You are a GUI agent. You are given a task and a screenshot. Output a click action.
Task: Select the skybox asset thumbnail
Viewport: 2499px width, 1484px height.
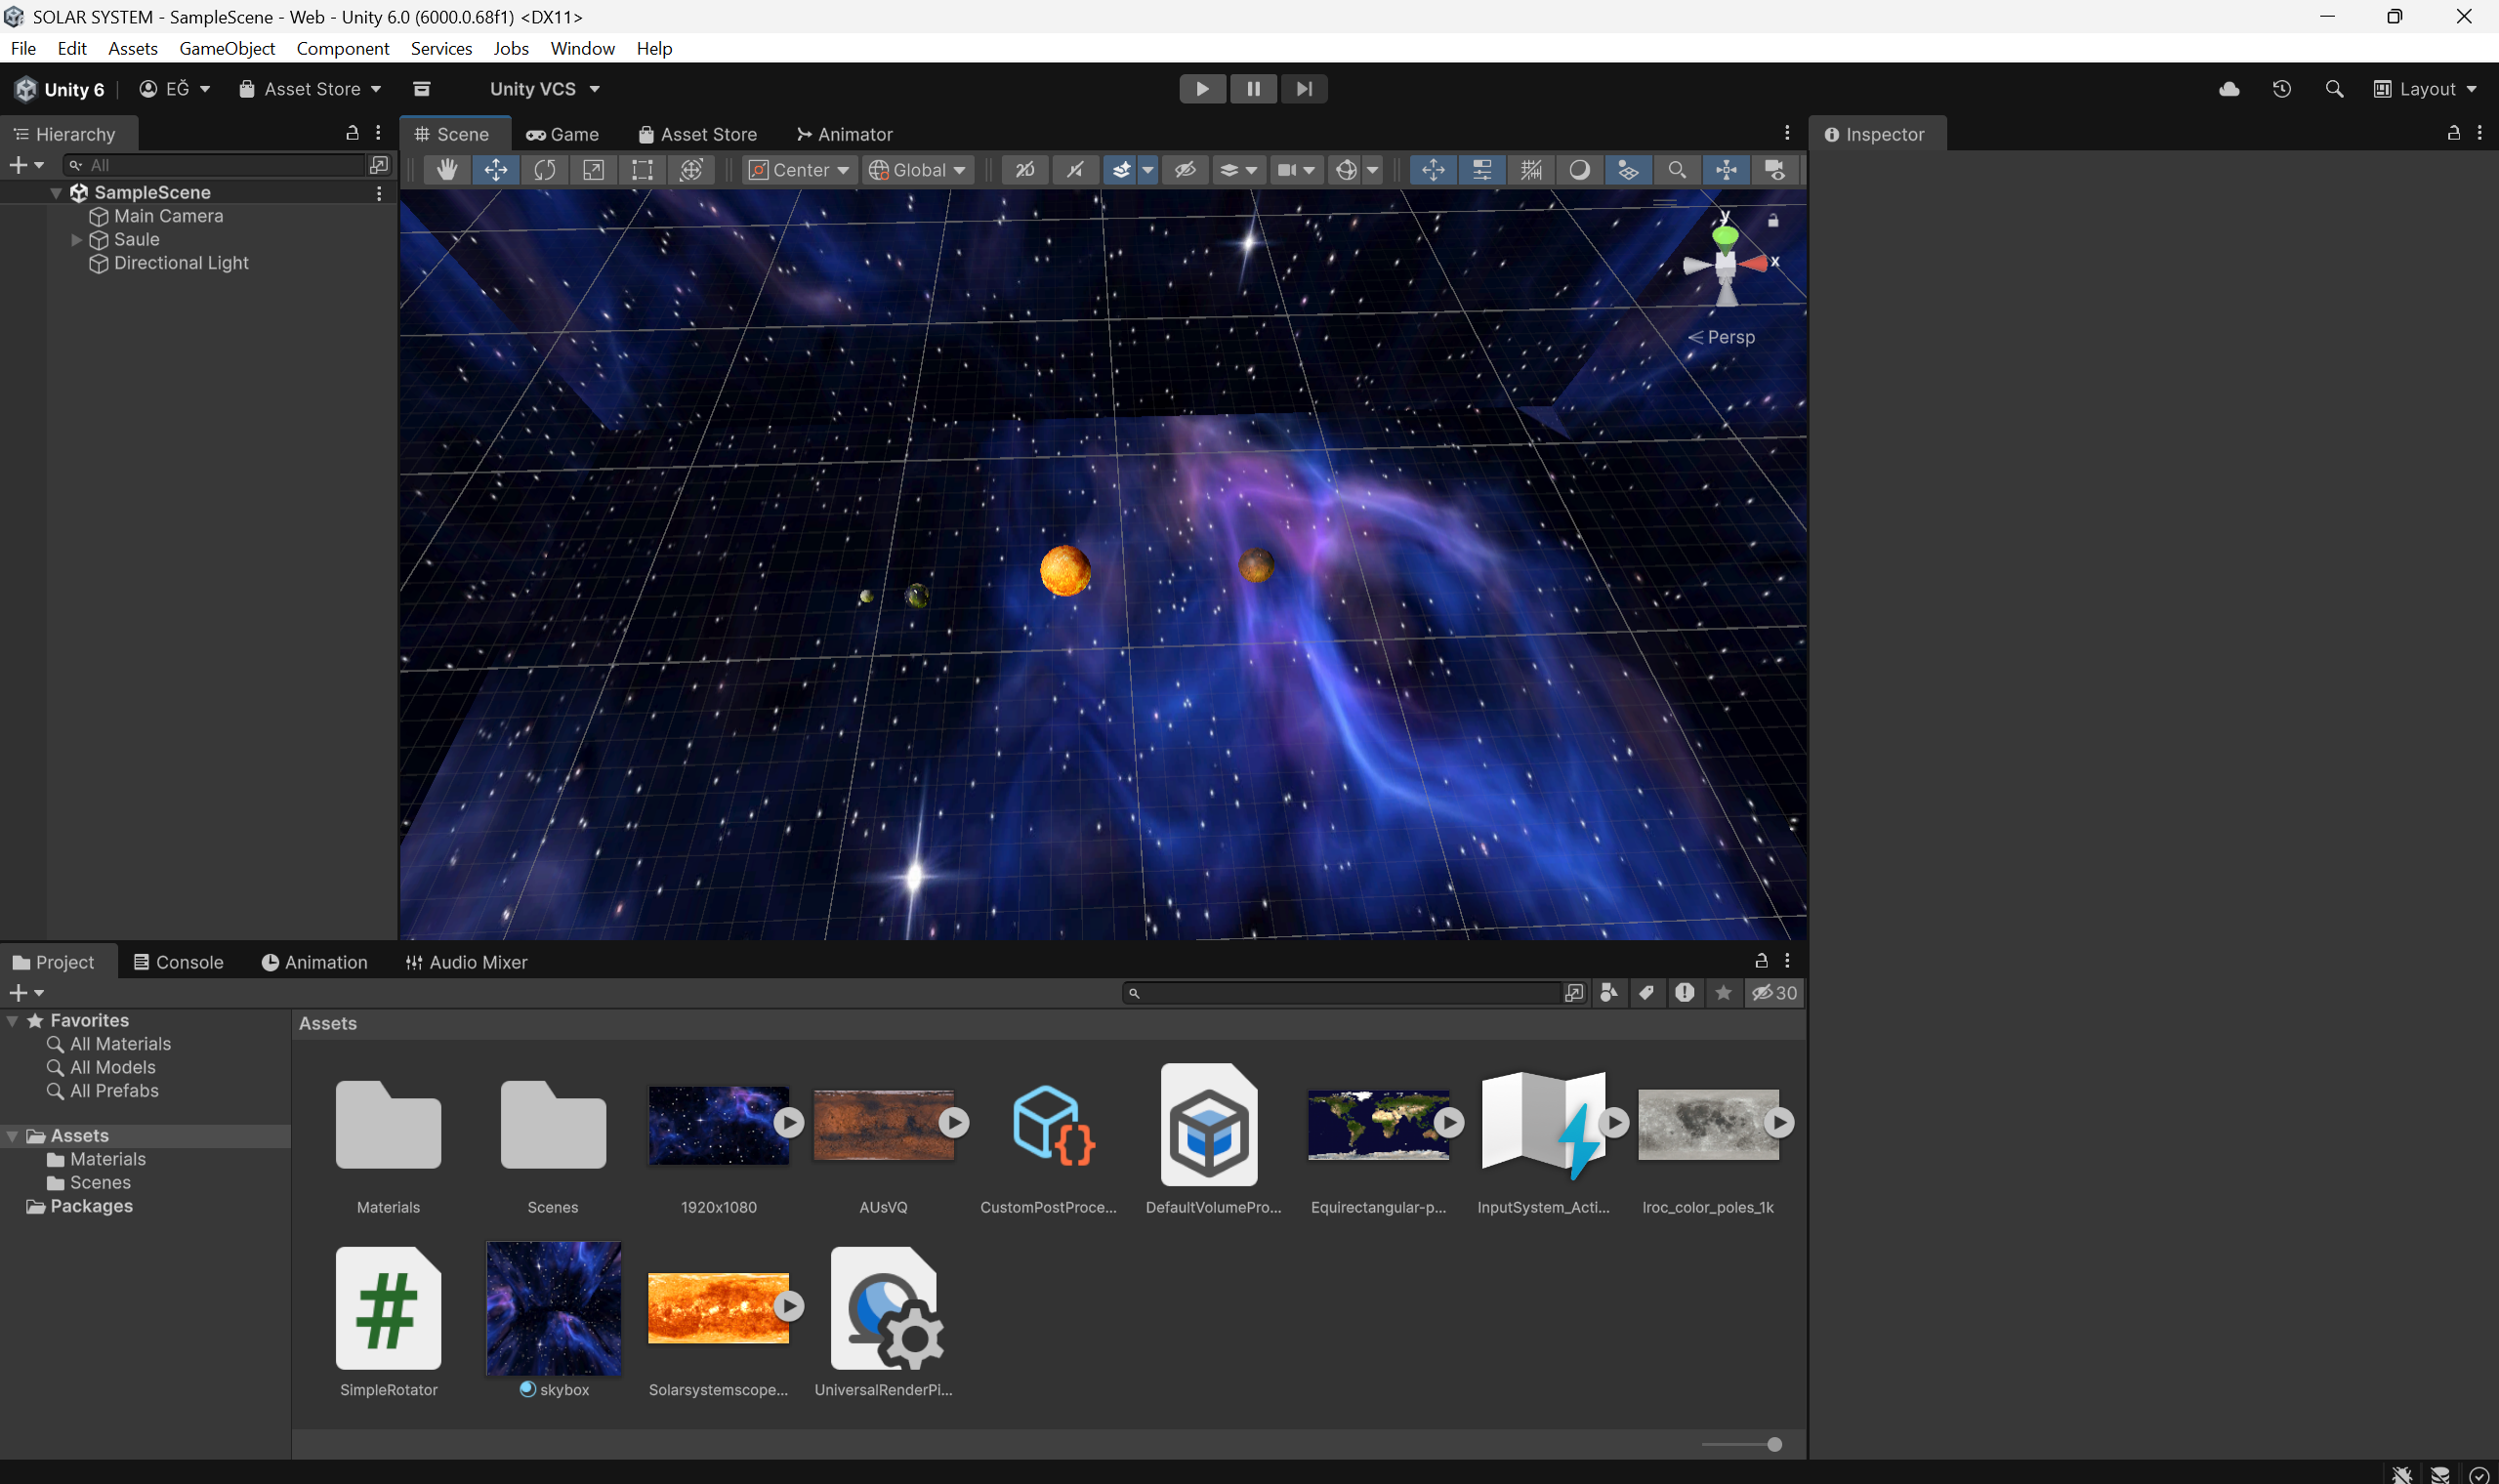tap(553, 1308)
